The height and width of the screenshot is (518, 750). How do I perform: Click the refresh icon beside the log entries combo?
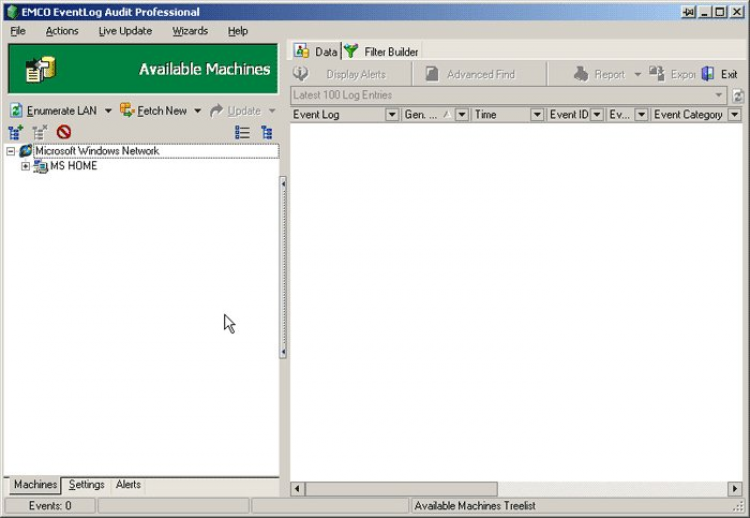738,96
